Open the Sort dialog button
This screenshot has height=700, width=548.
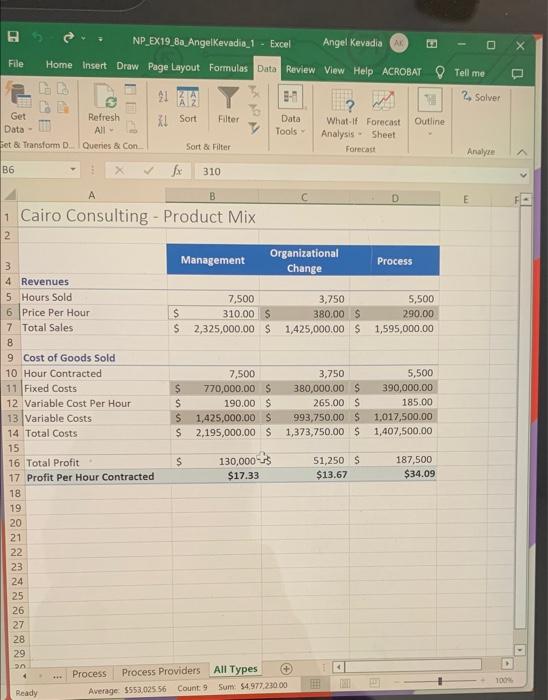tap(188, 105)
